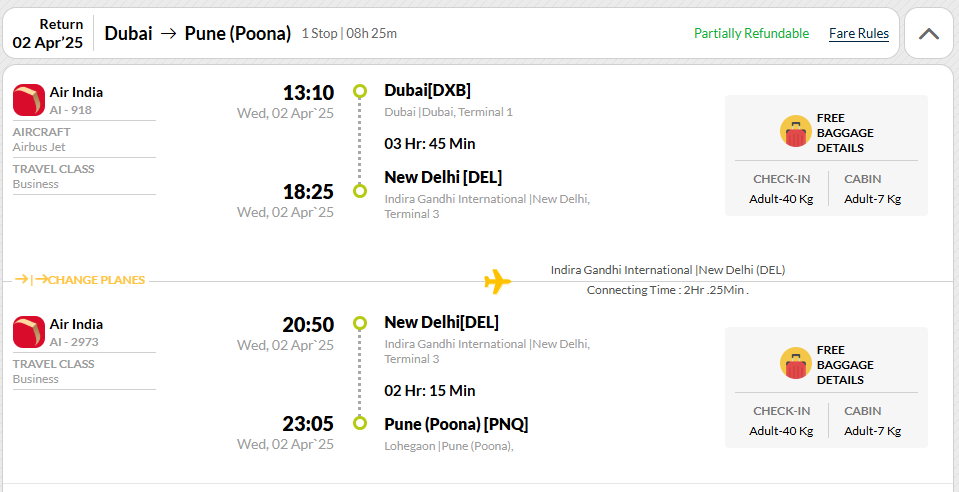Select the Dubai to Pune route heading
Viewport: 959px width, 492px height.
pos(198,33)
